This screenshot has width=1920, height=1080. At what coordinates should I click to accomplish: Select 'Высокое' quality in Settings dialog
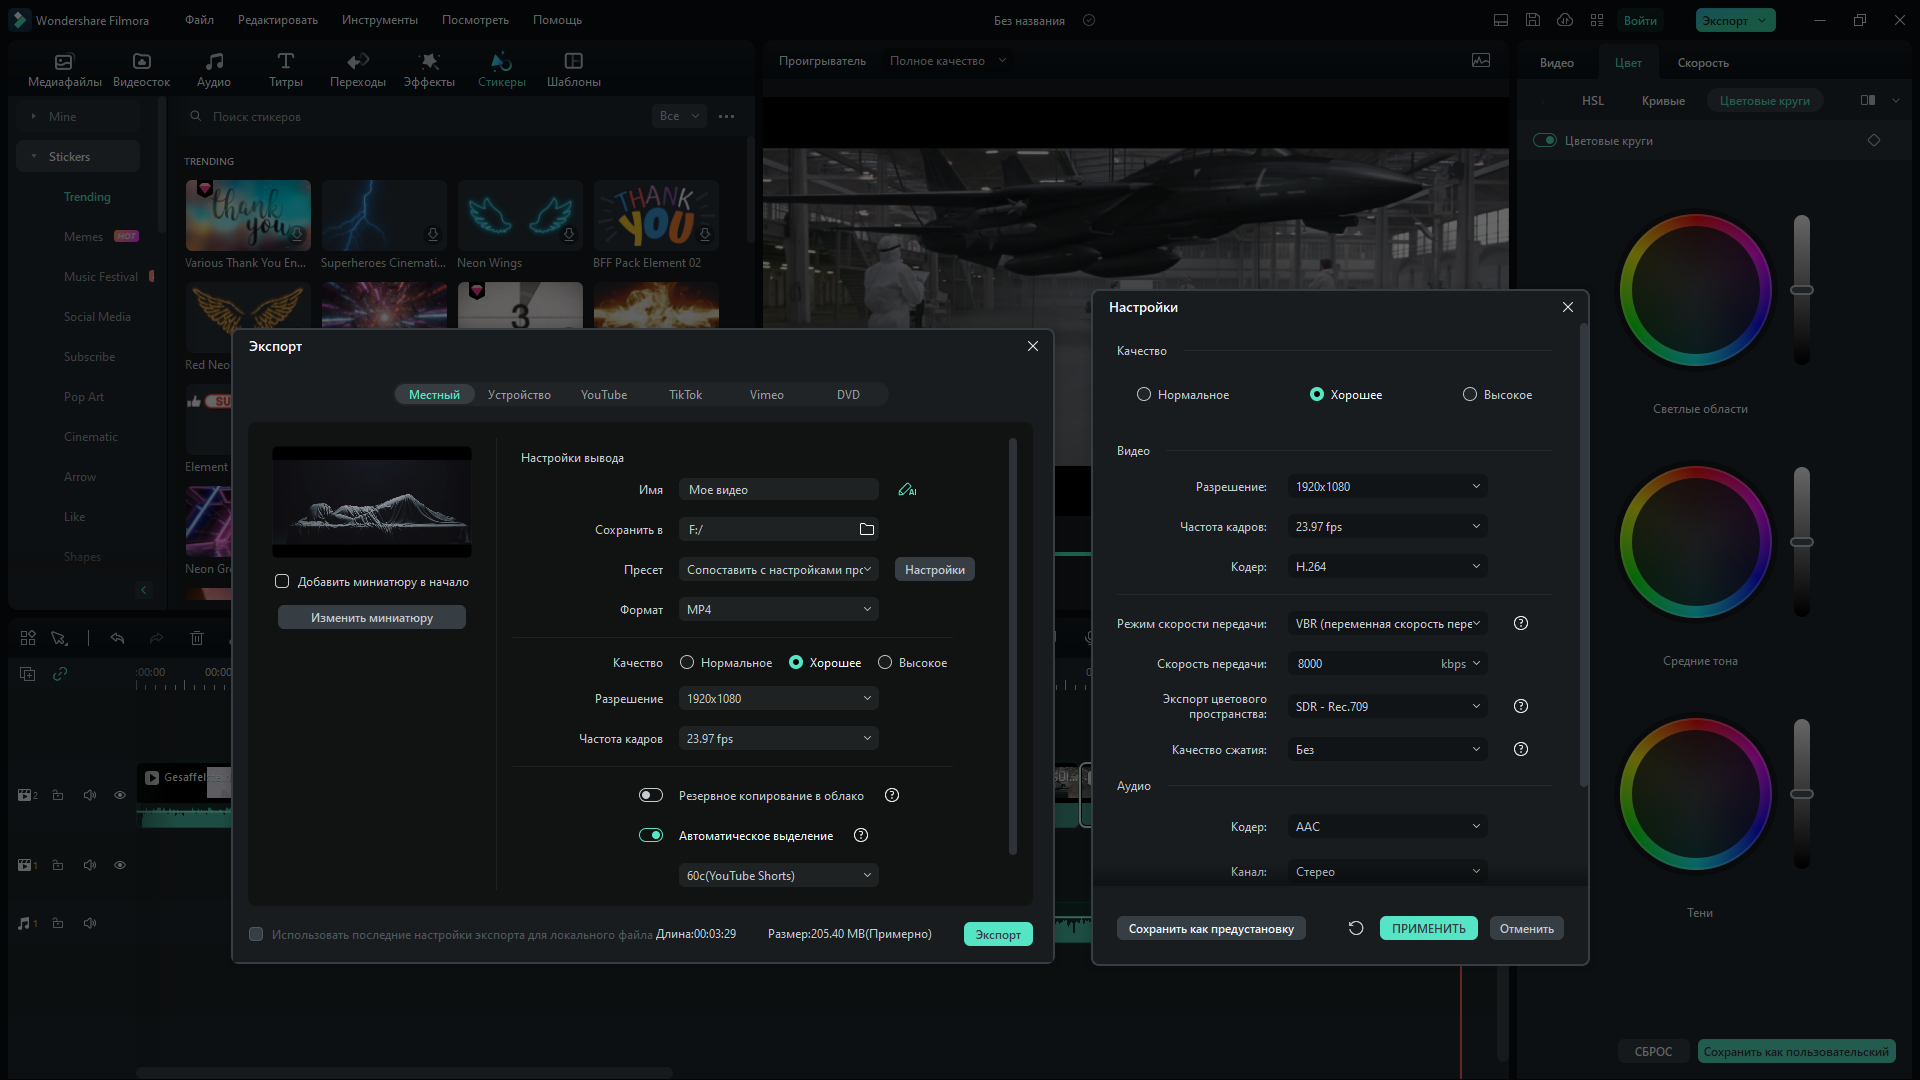tap(1470, 395)
